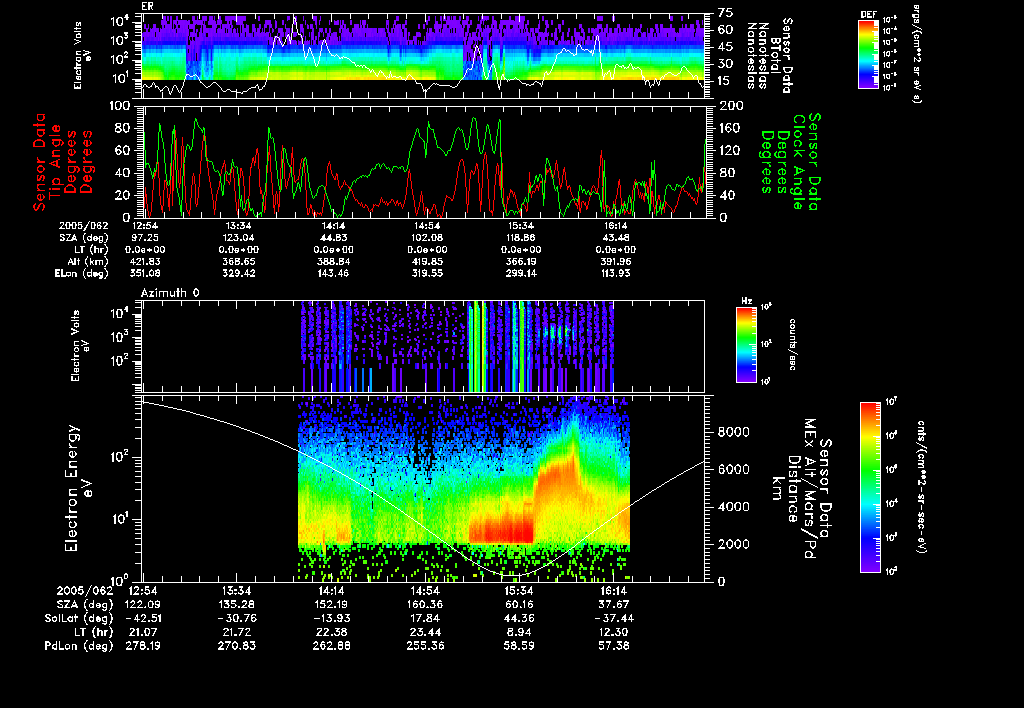Click PdLon value 262.88
1024x708 pixels.
[x=331, y=646]
